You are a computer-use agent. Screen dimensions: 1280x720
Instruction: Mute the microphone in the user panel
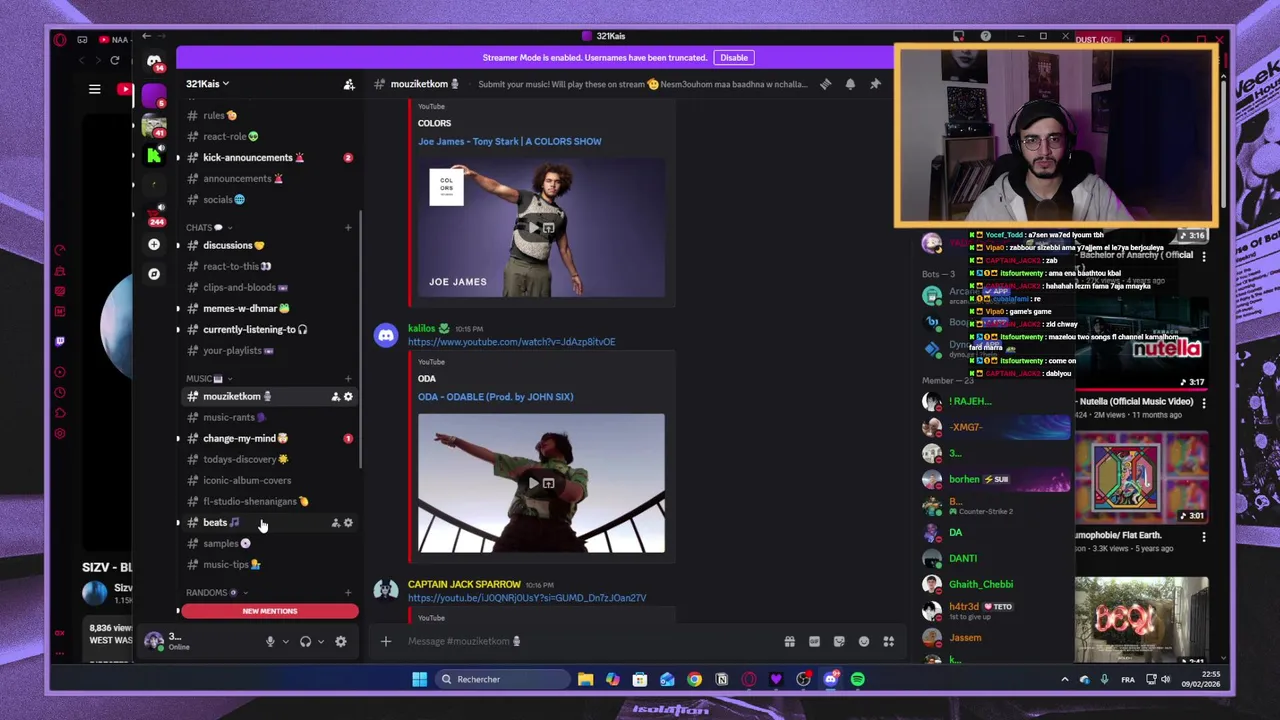pyautogui.click(x=270, y=642)
